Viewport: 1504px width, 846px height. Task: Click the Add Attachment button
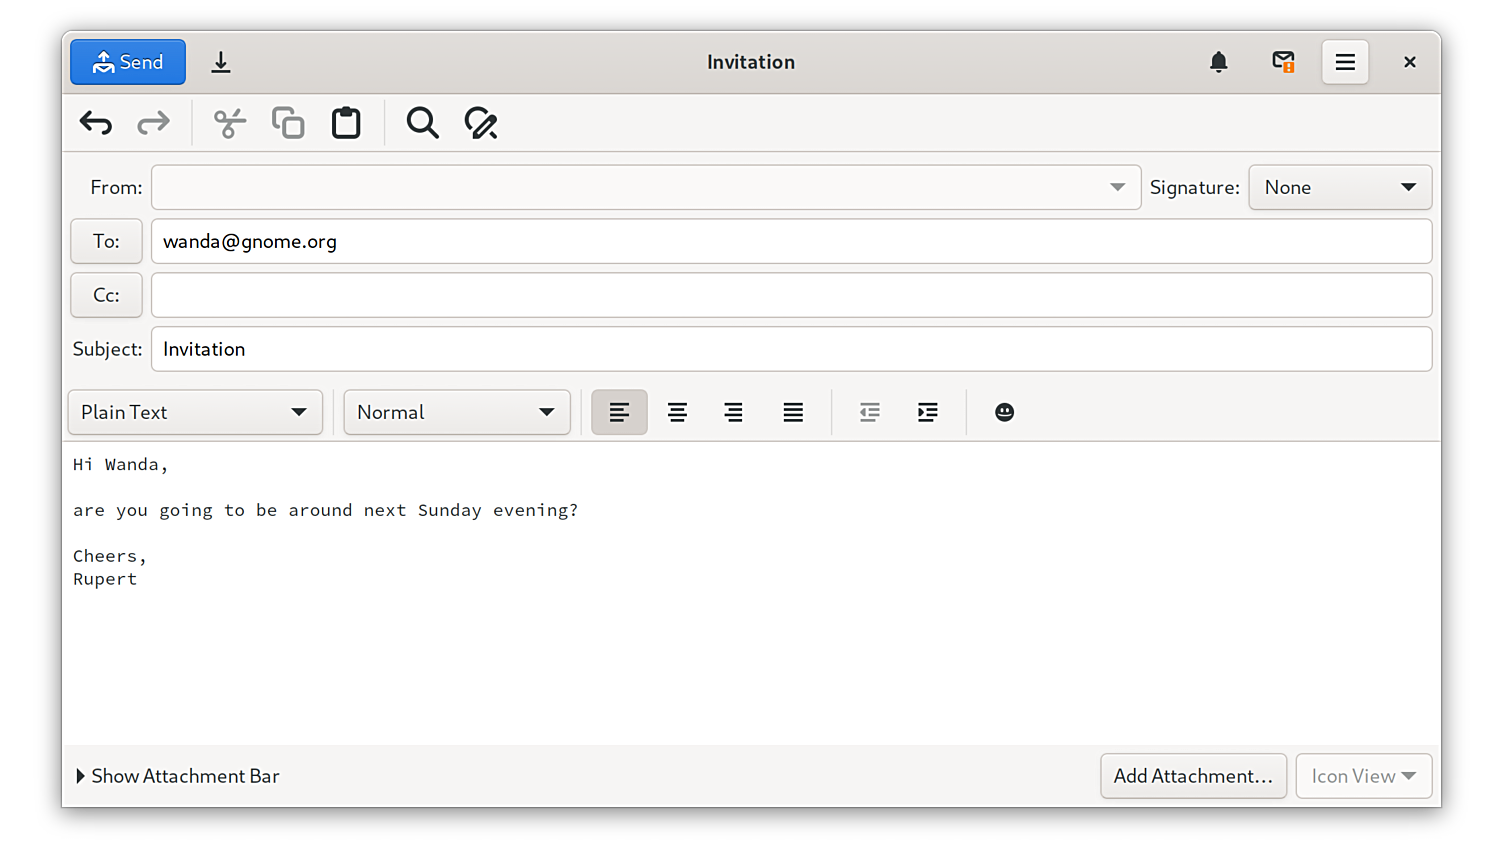tap(1193, 776)
